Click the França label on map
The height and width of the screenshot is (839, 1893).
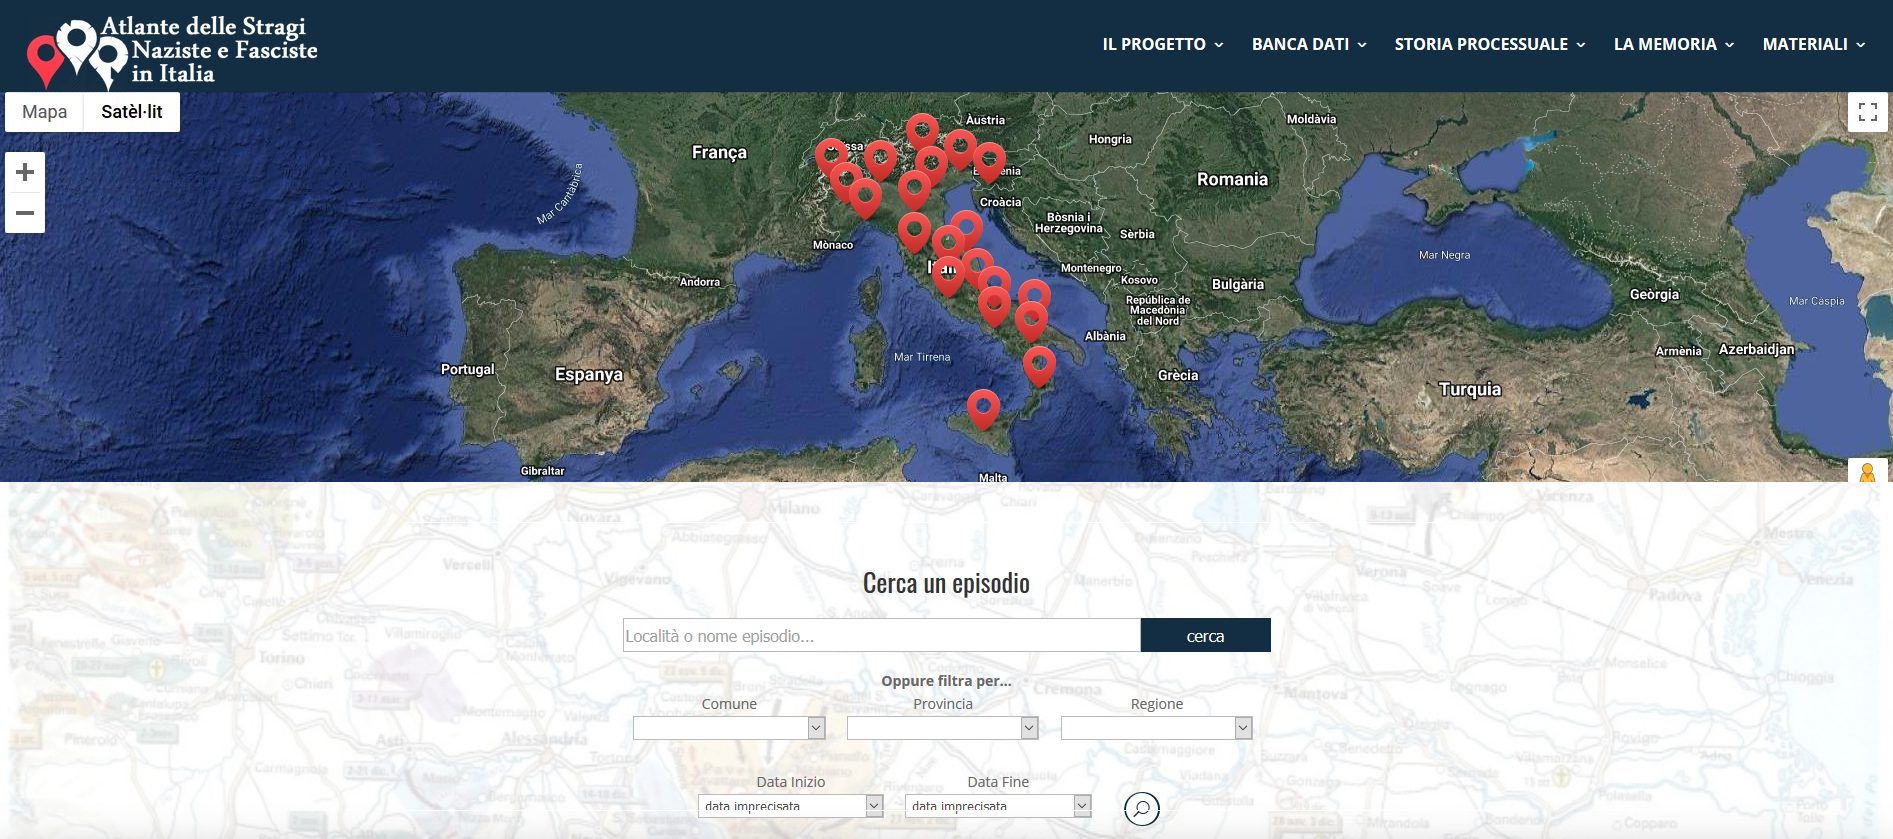pos(719,152)
